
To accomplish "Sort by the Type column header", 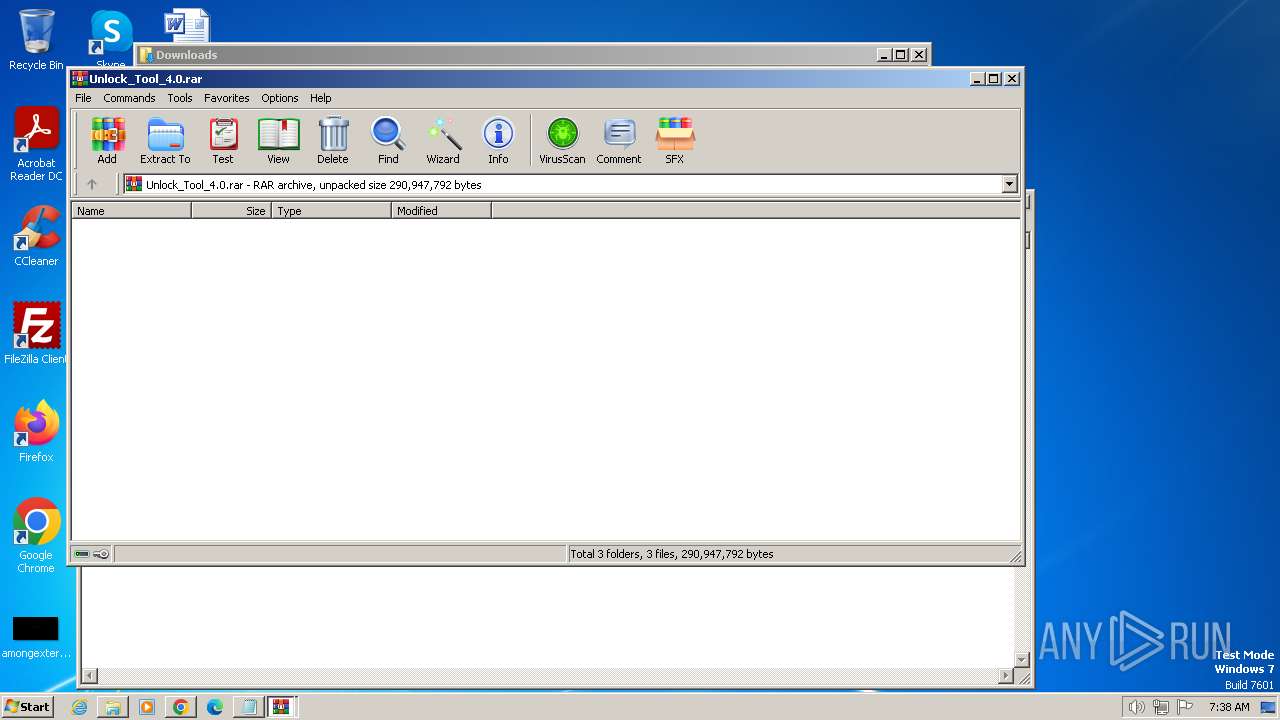I will 331,211.
